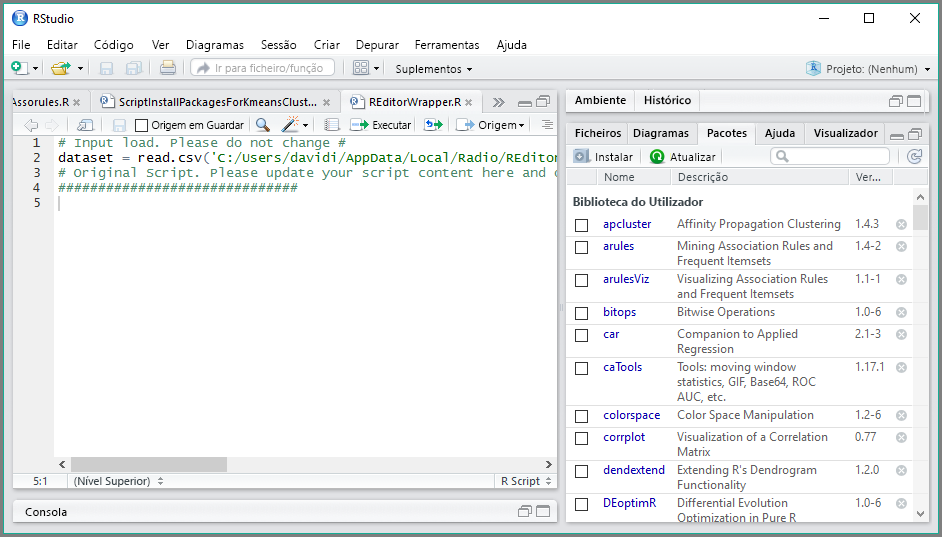Click the compile report notebook icon

(332, 125)
